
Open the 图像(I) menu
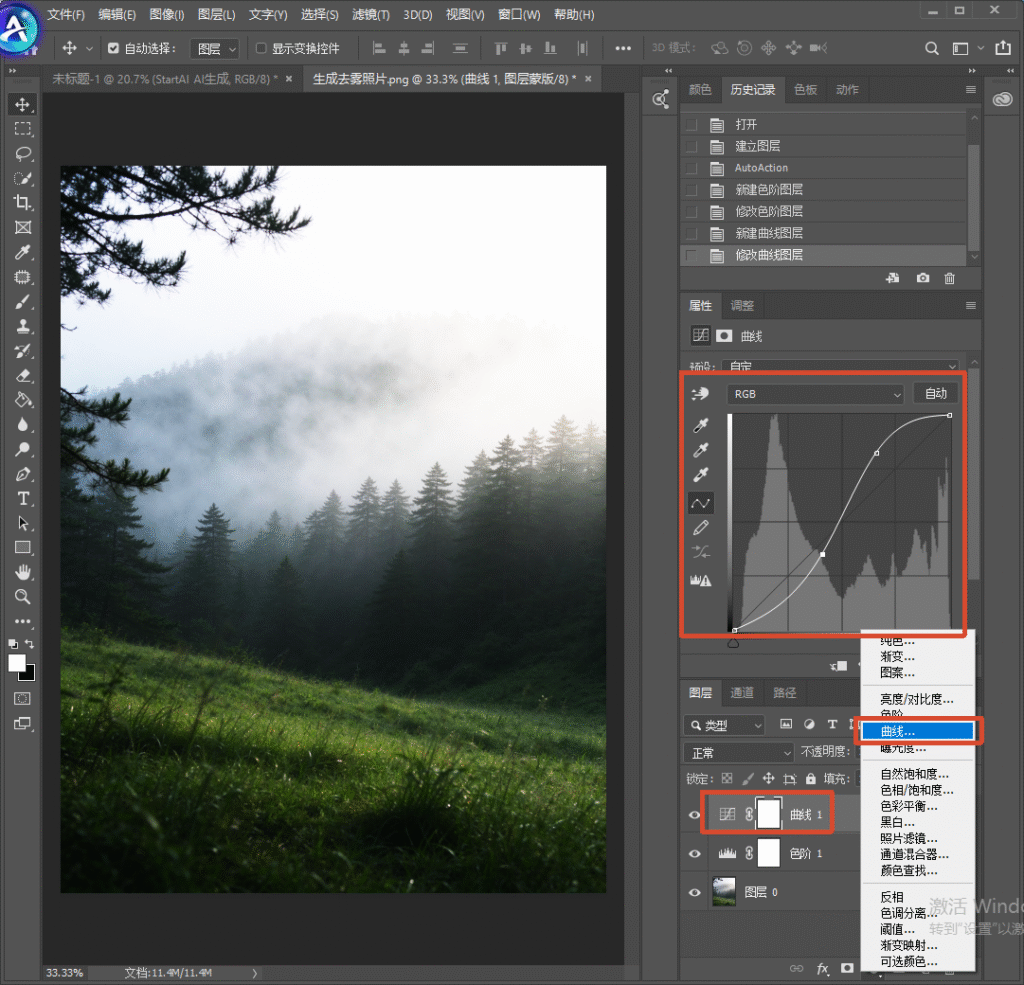click(x=167, y=14)
